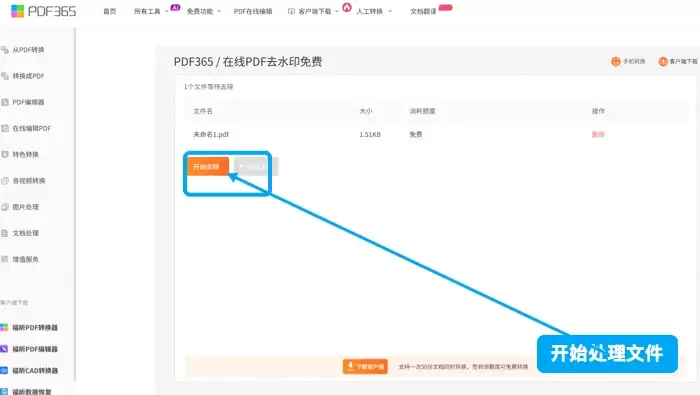This screenshot has width=700, height=395.
Task: Click the 特色转换 sidebar icon
Action: [x=5, y=154]
